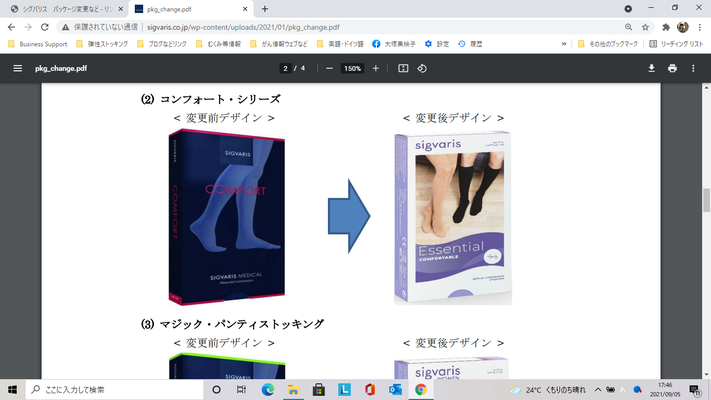
Task: Open the Windows Start menu
Action: pyautogui.click(x=12, y=390)
